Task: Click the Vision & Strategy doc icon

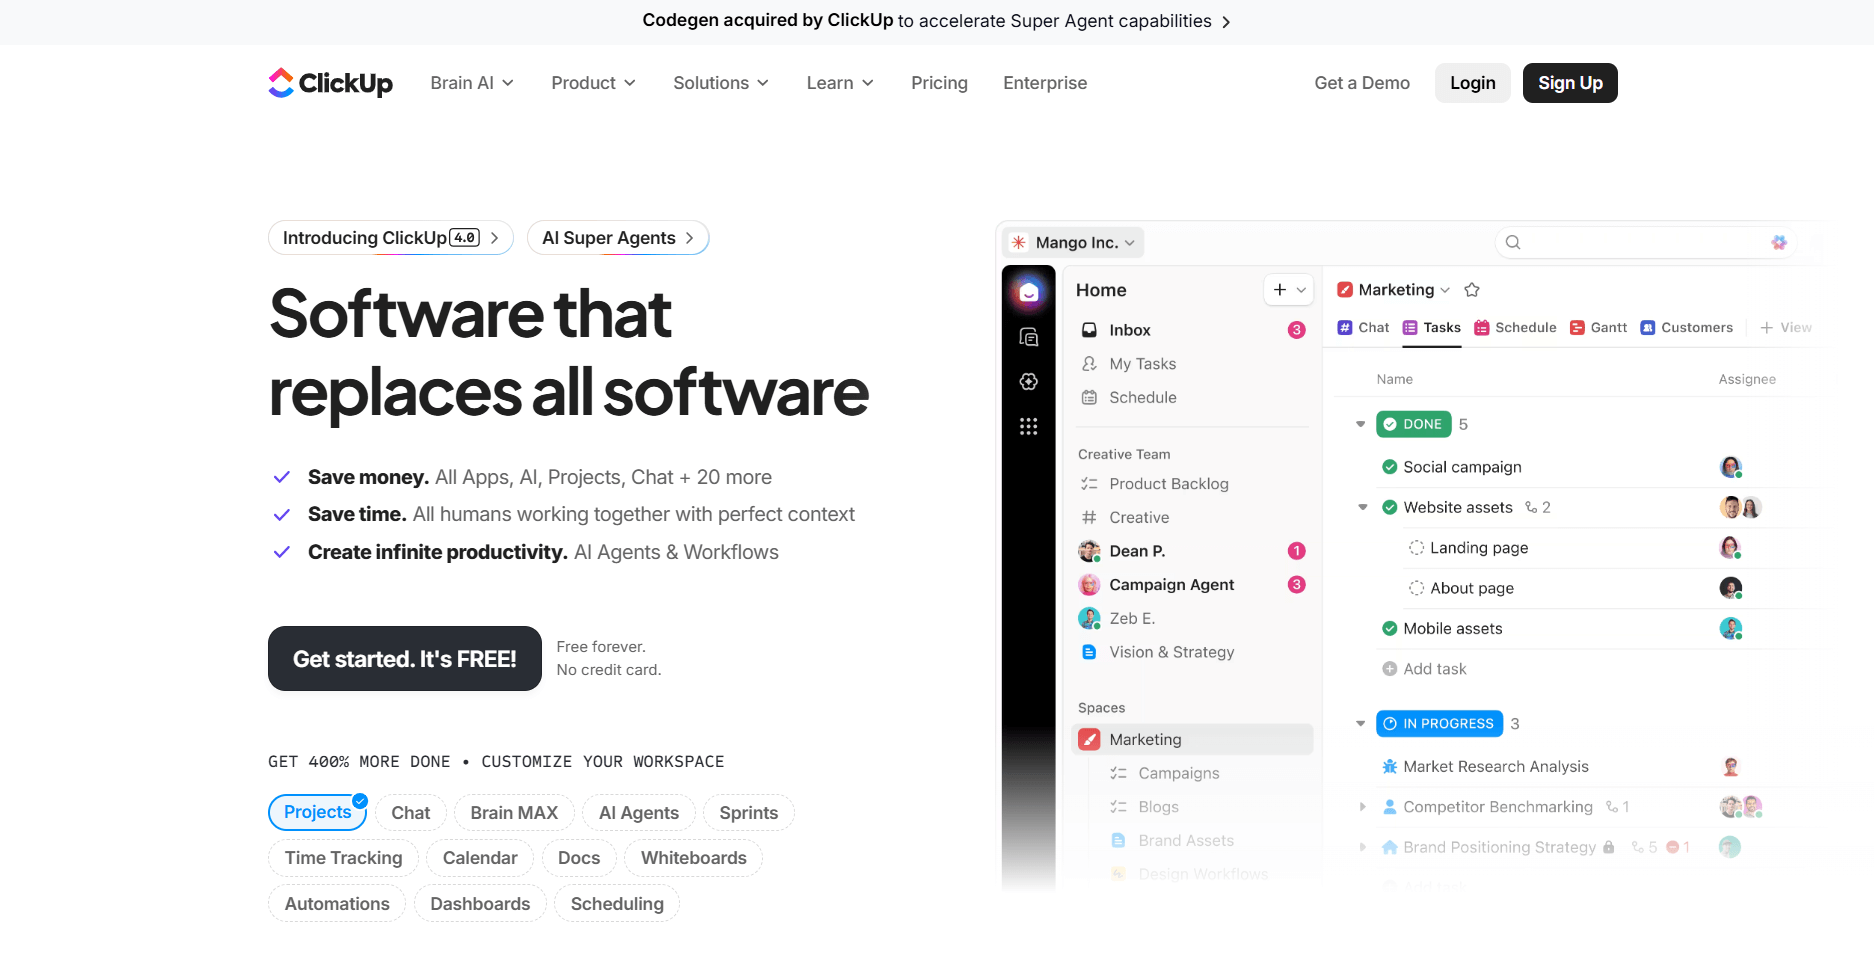Action: point(1090,652)
